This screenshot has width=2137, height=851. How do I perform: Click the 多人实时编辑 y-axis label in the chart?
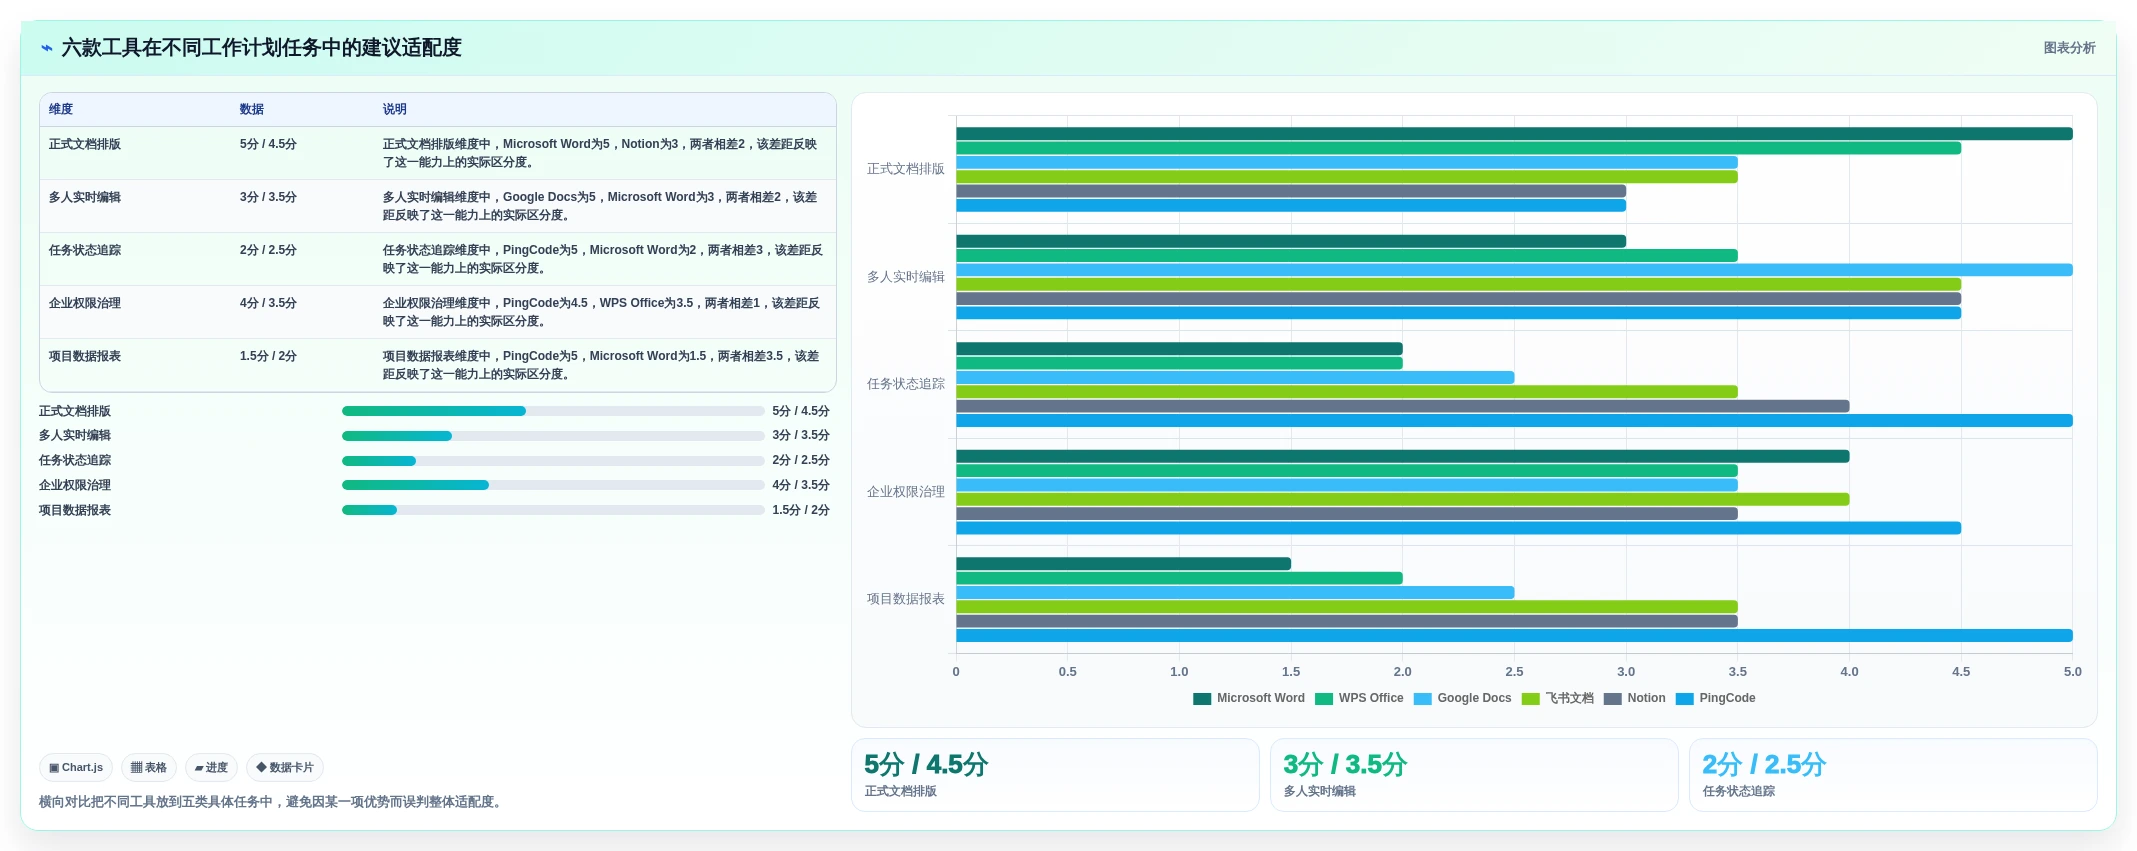pos(906,277)
